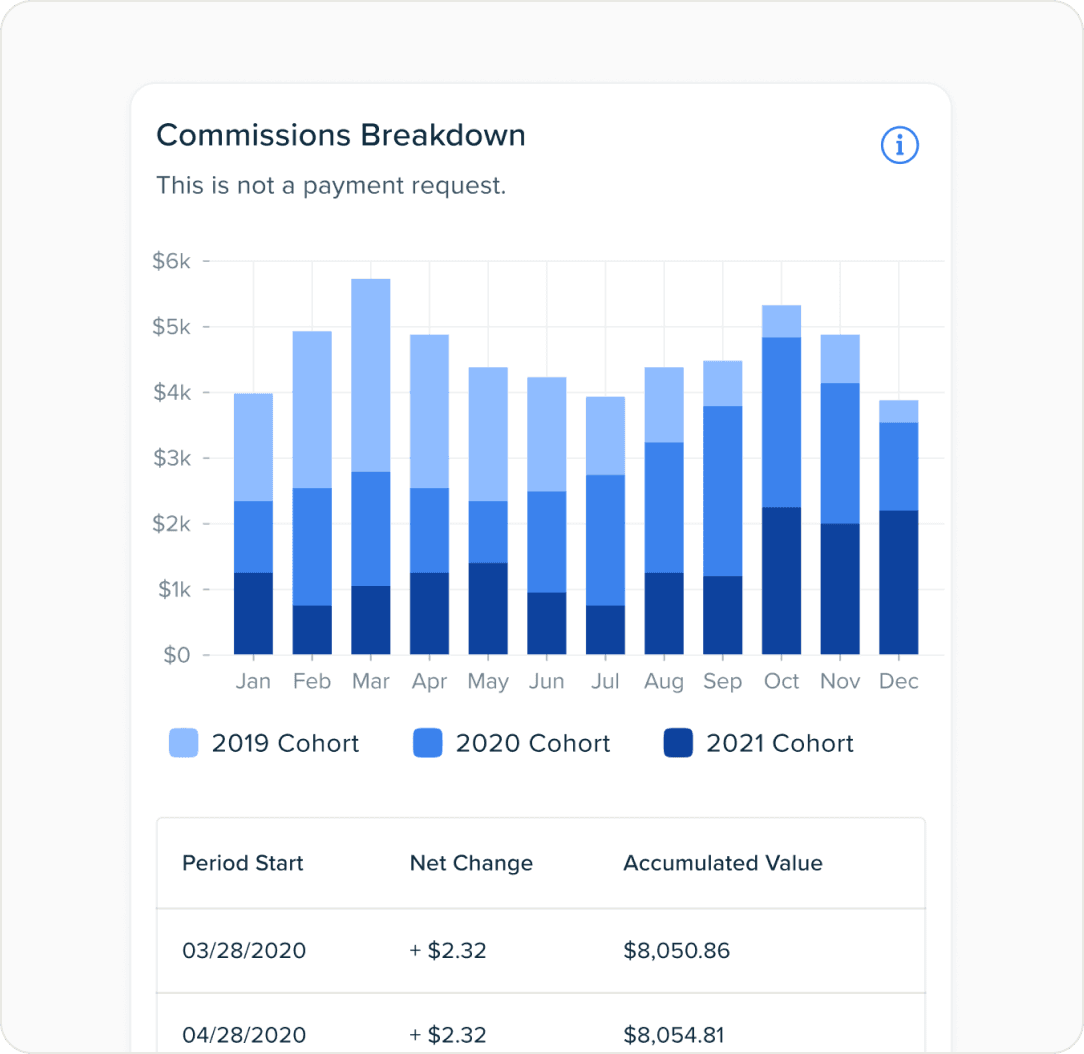Click the + $2.32 cell for 03/28/2020
1084x1054 pixels.
click(x=448, y=950)
